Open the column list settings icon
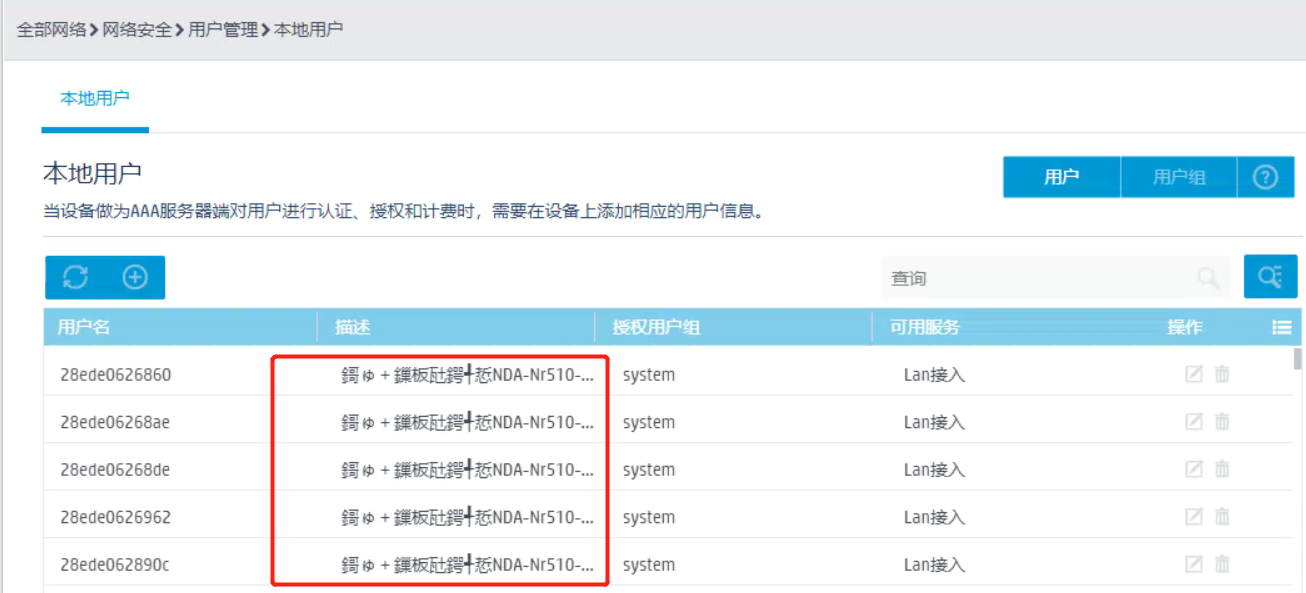The image size is (1306, 593). point(1281,327)
